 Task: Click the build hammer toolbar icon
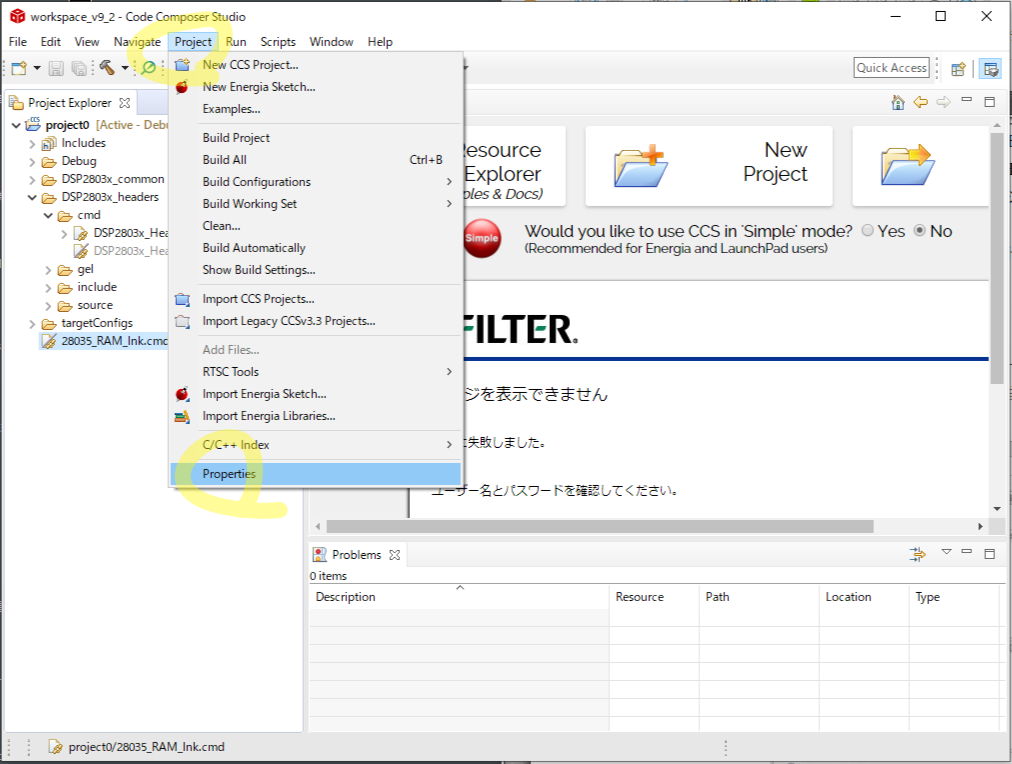point(107,68)
